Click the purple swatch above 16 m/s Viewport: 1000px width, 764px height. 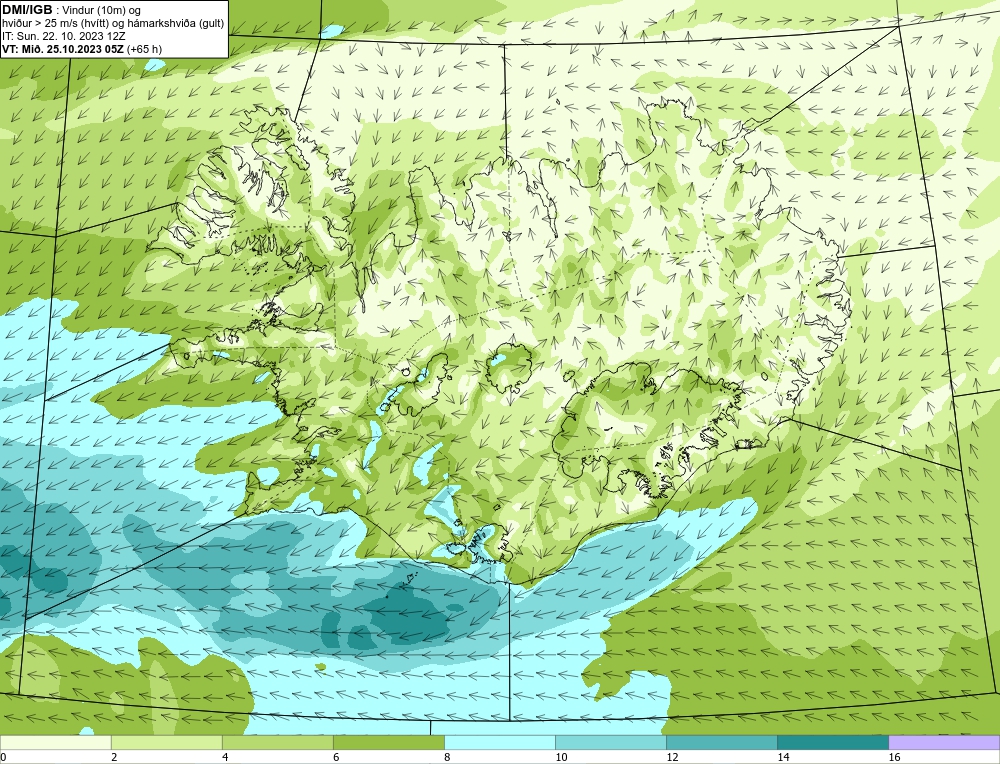[x=944, y=742]
